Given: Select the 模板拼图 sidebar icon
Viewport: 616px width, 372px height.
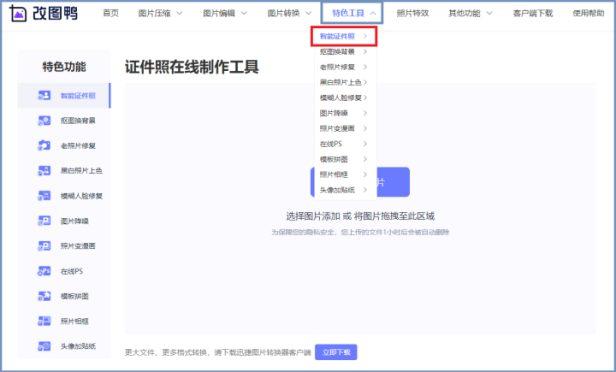Looking at the screenshot, I should point(44,296).
